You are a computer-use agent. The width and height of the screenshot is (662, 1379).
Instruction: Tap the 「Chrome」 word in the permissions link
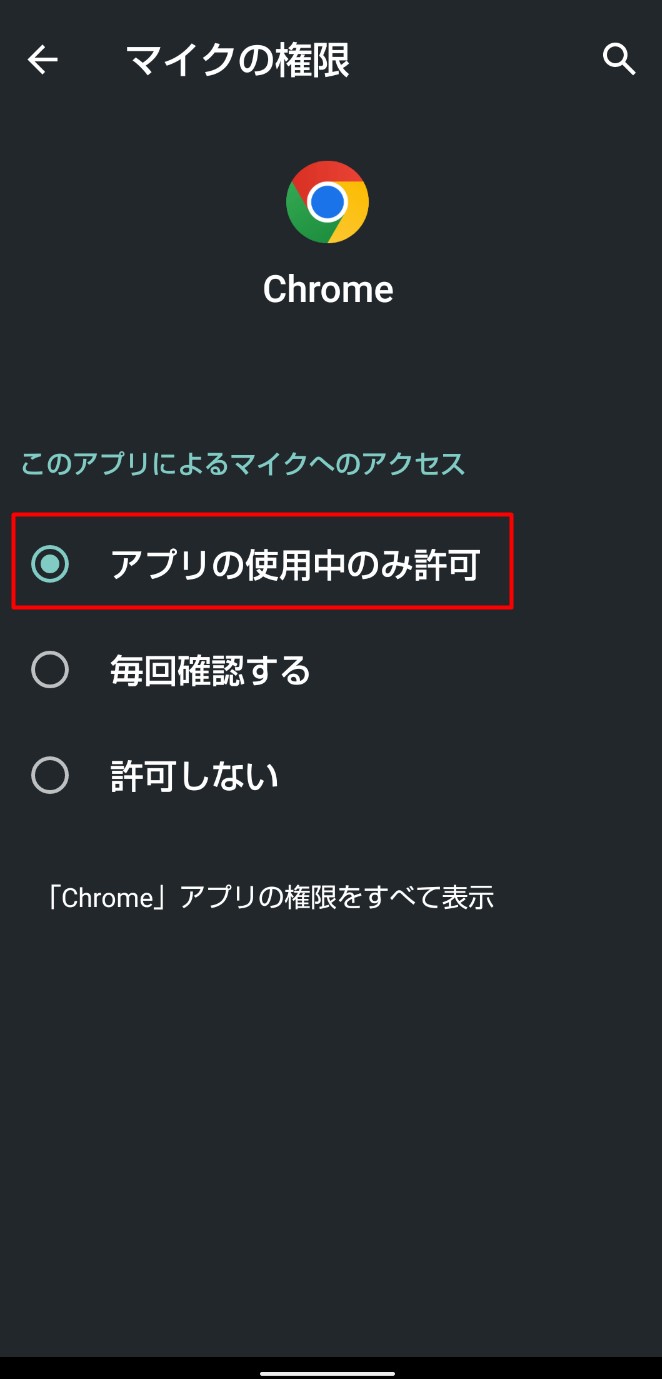click(x=107, y=897)
